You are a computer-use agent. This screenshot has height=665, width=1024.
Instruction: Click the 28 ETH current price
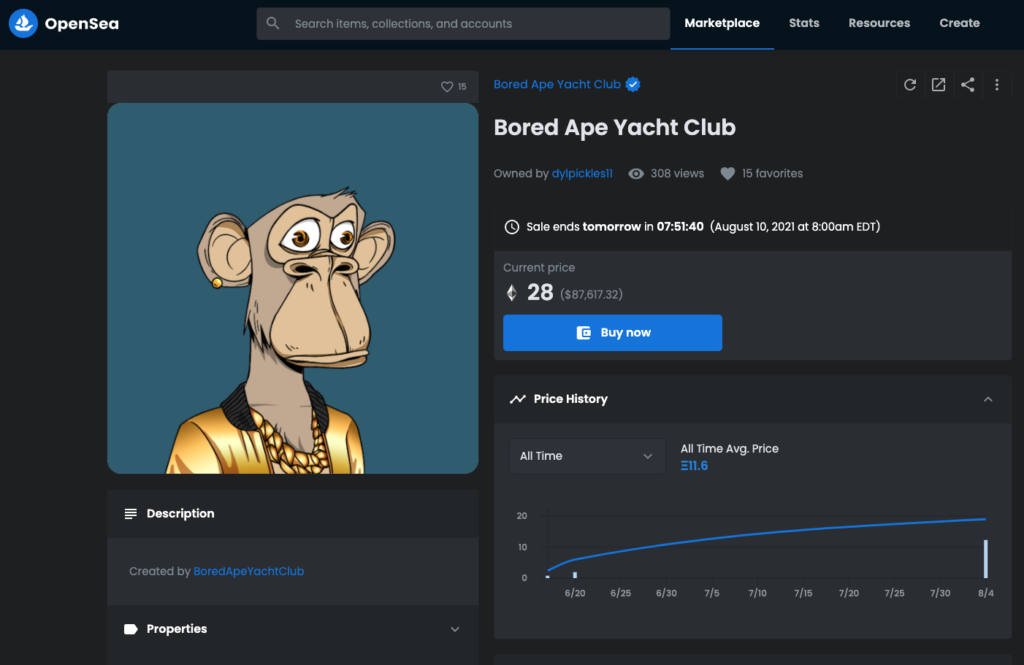coord(540,292)
